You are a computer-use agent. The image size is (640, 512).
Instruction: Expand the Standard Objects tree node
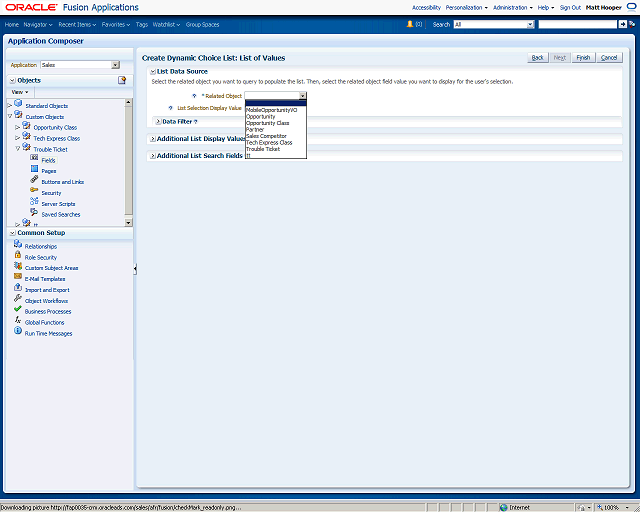10,106
